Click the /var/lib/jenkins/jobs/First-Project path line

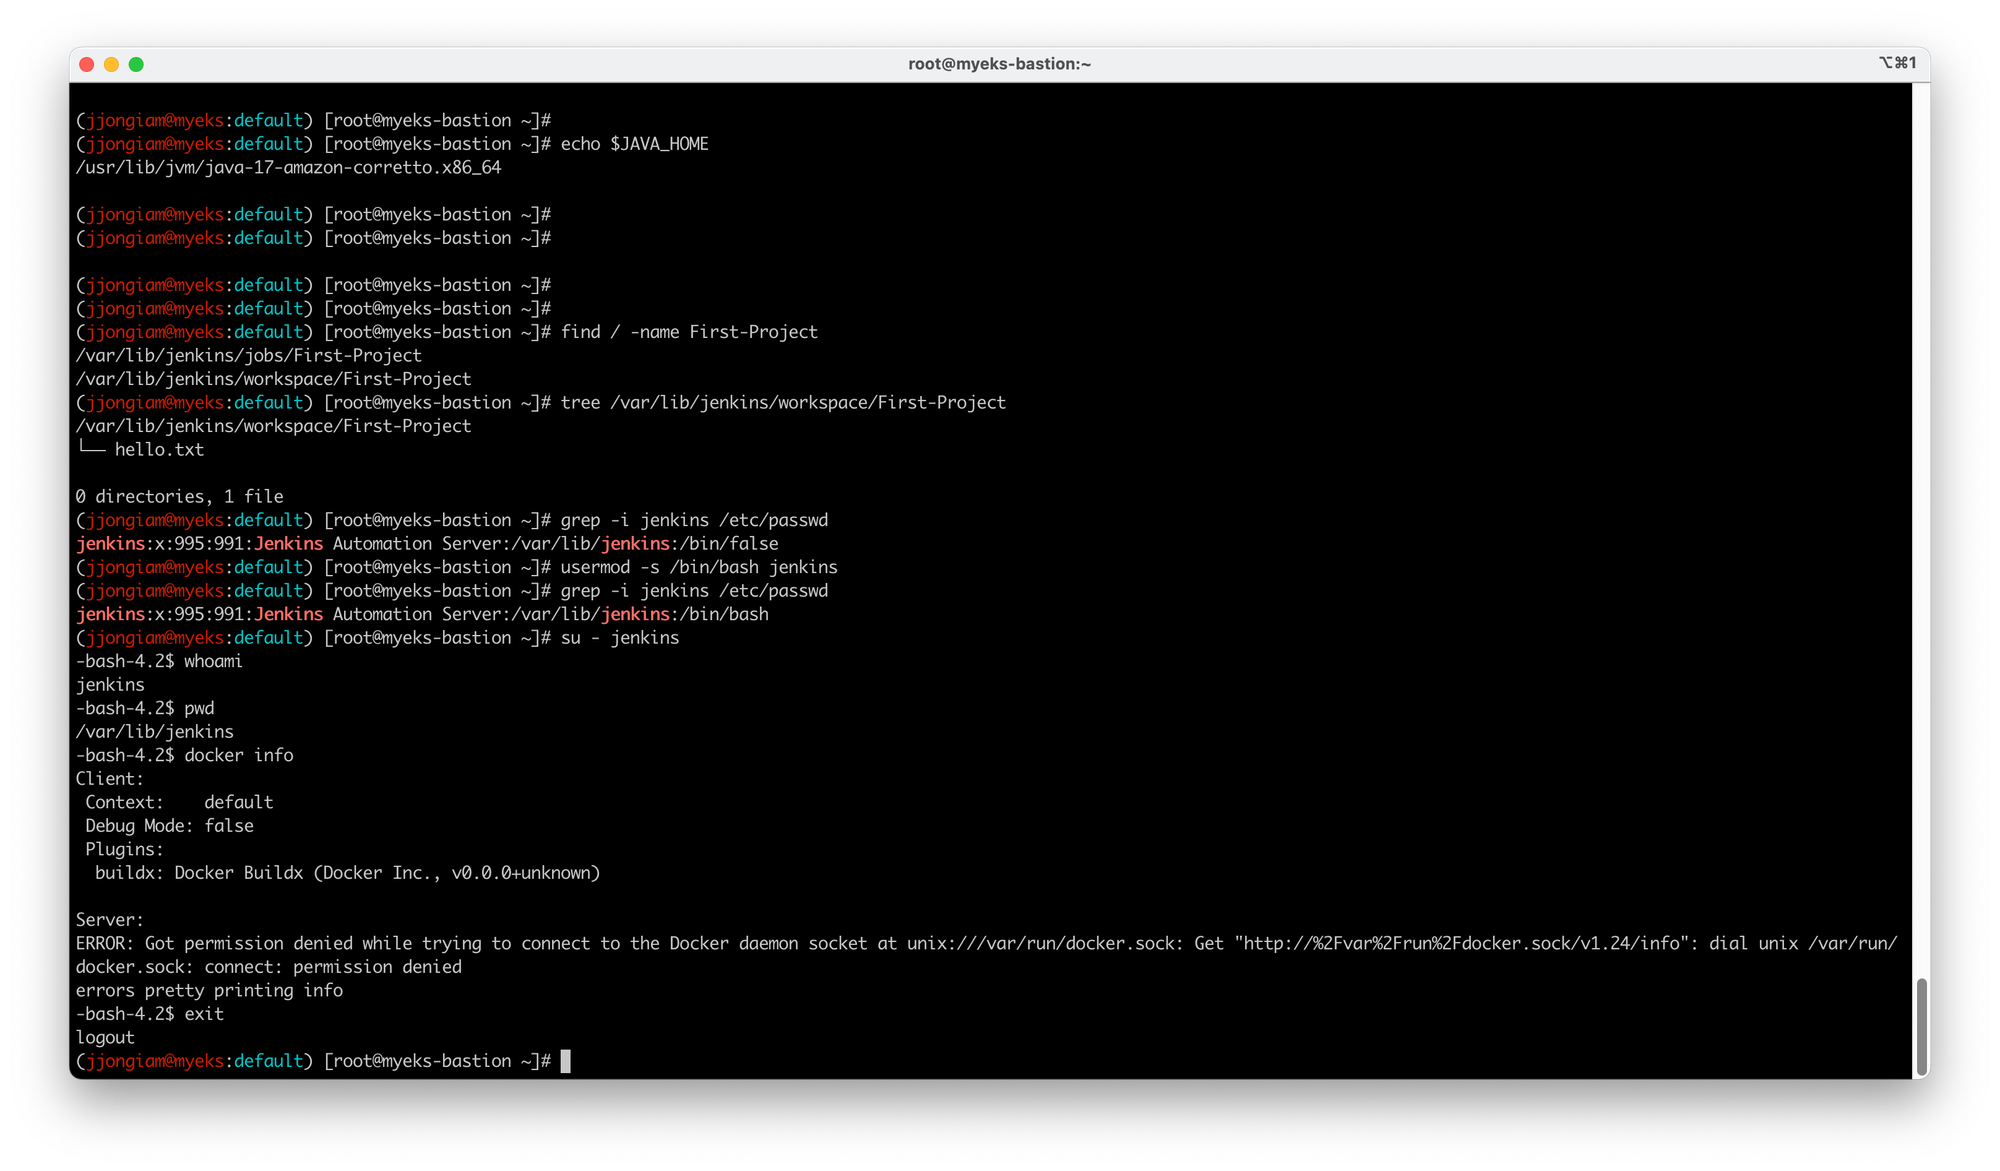248,356
